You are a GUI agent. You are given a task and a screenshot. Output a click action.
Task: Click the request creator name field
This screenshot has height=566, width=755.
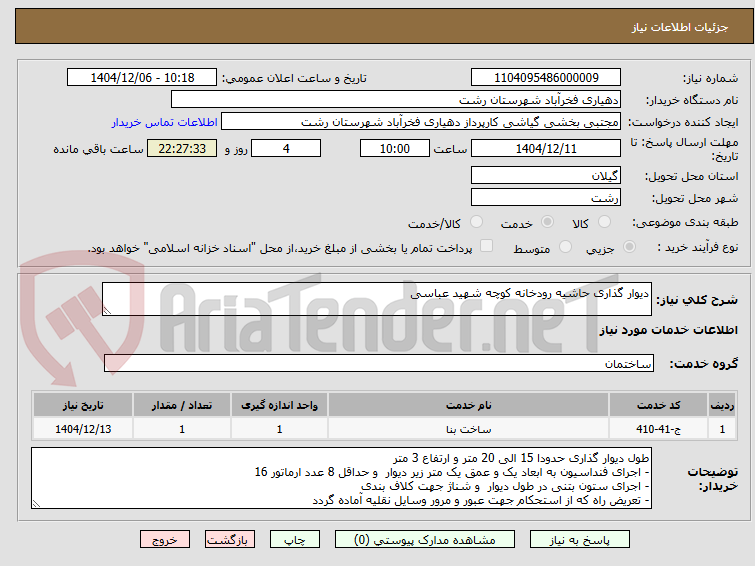point(421,122)
